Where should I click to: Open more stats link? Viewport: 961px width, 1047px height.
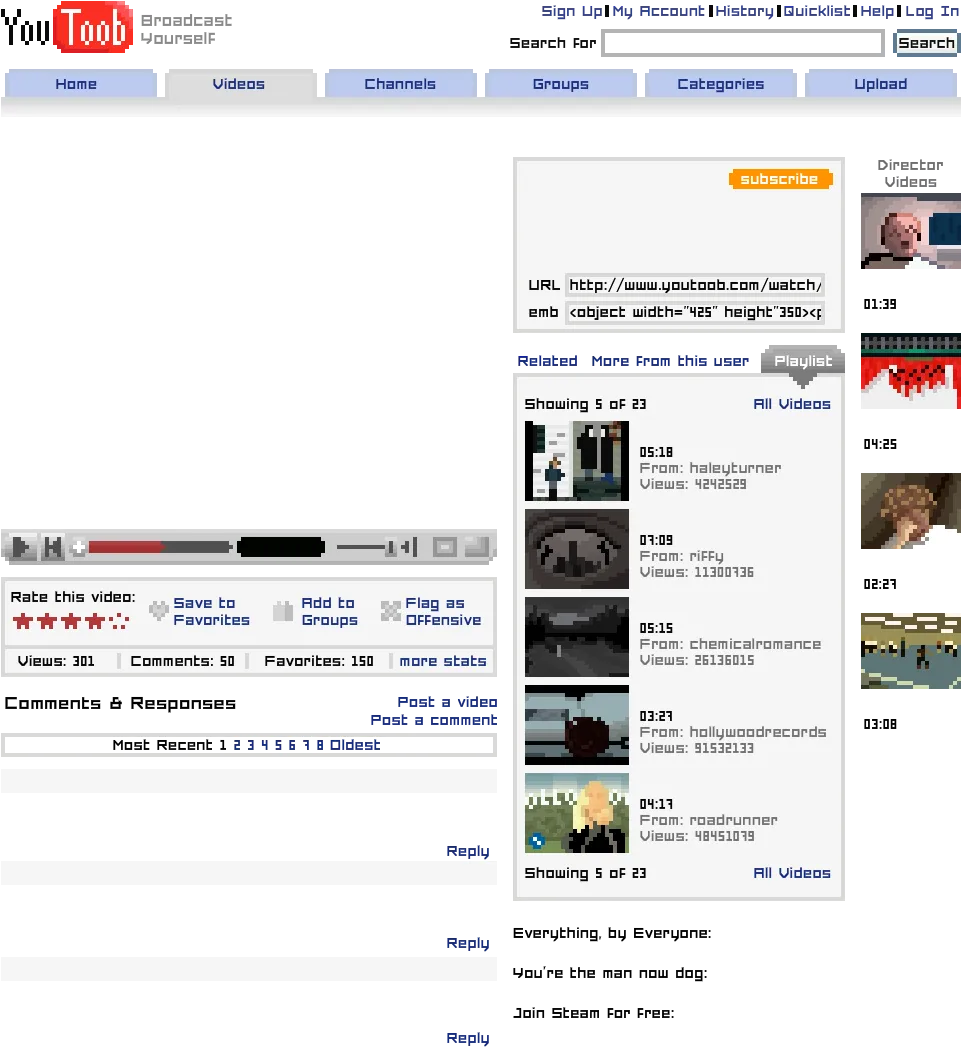(443, 661)
